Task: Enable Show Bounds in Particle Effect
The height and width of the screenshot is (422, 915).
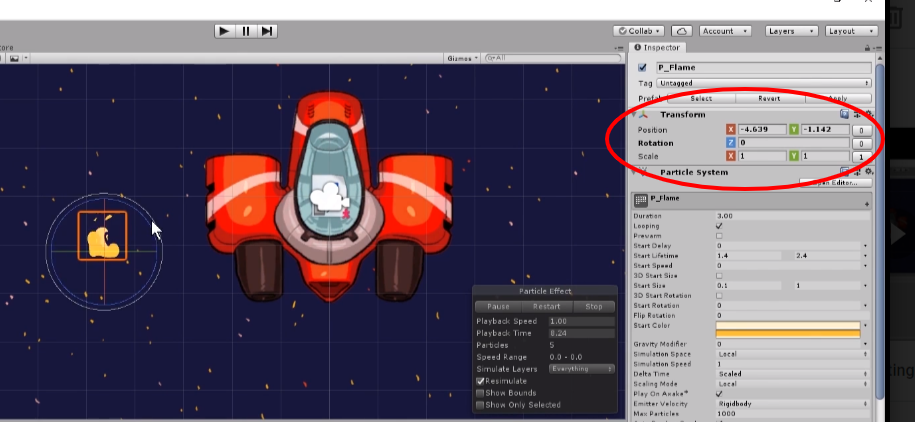Action: 481,393
